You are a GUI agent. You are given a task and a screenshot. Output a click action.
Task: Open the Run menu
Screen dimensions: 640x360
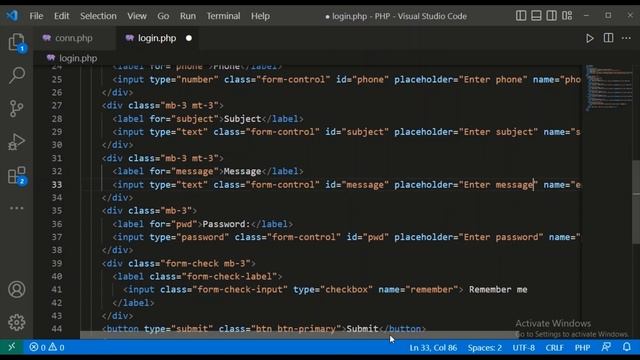[187, 16]
